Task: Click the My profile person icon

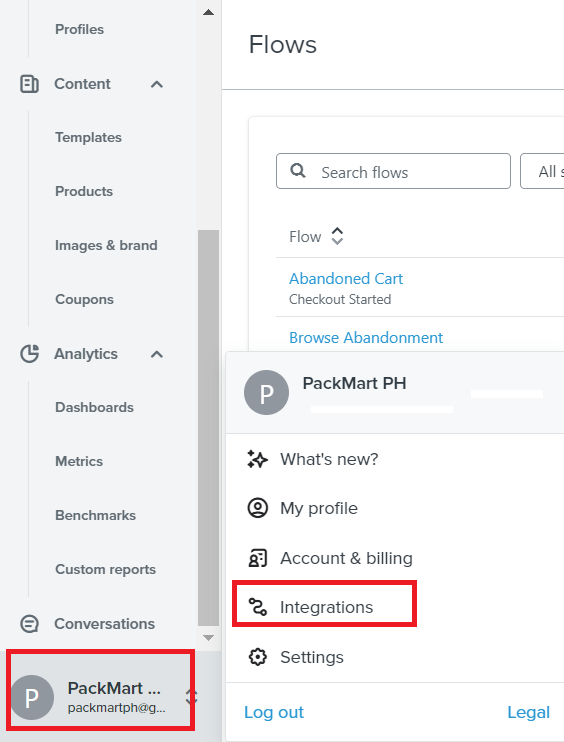Action: coord(257,508)
